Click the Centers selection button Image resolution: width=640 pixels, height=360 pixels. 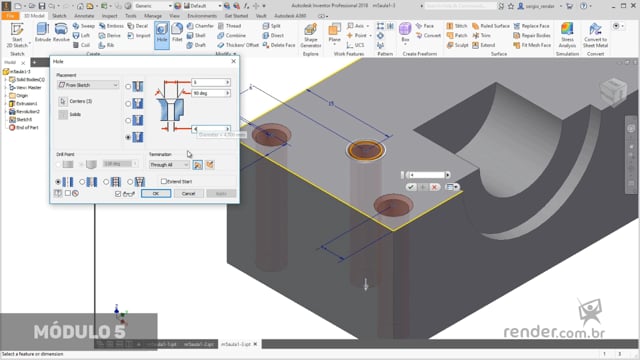coord(63,101)
